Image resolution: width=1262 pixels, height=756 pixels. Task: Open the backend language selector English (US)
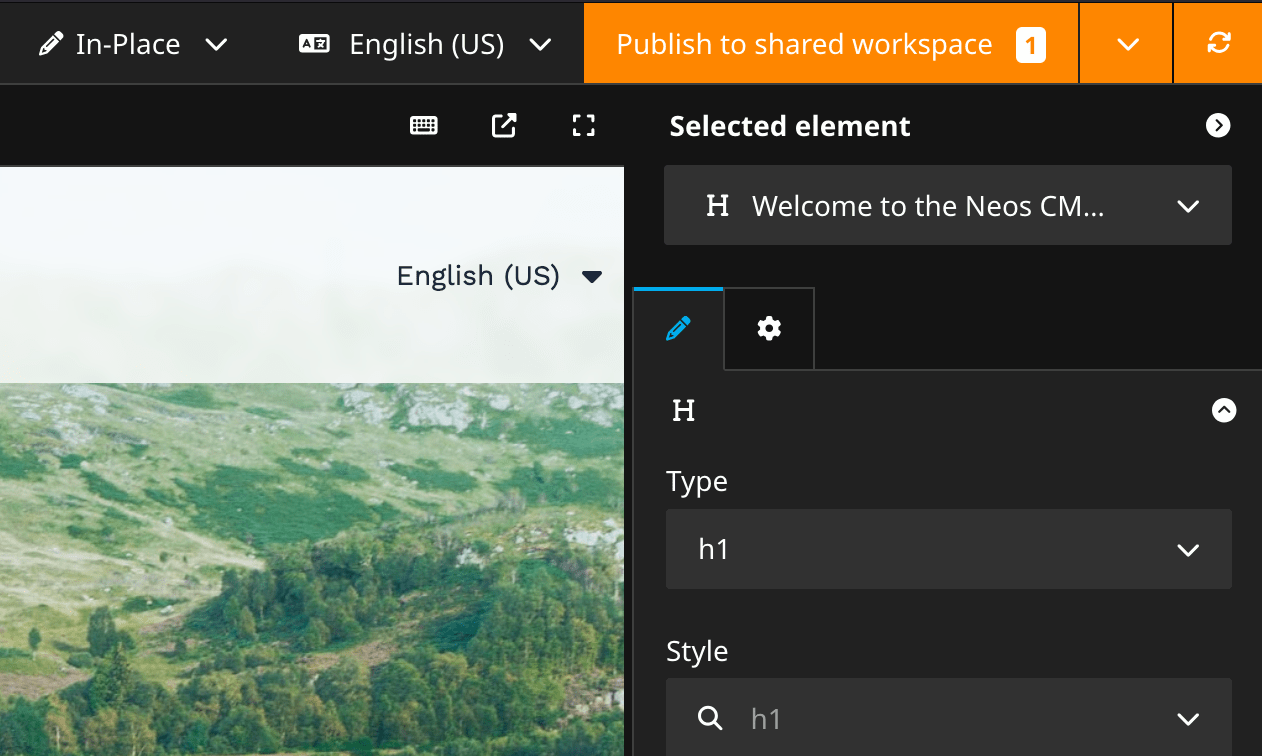coord(540,43)
